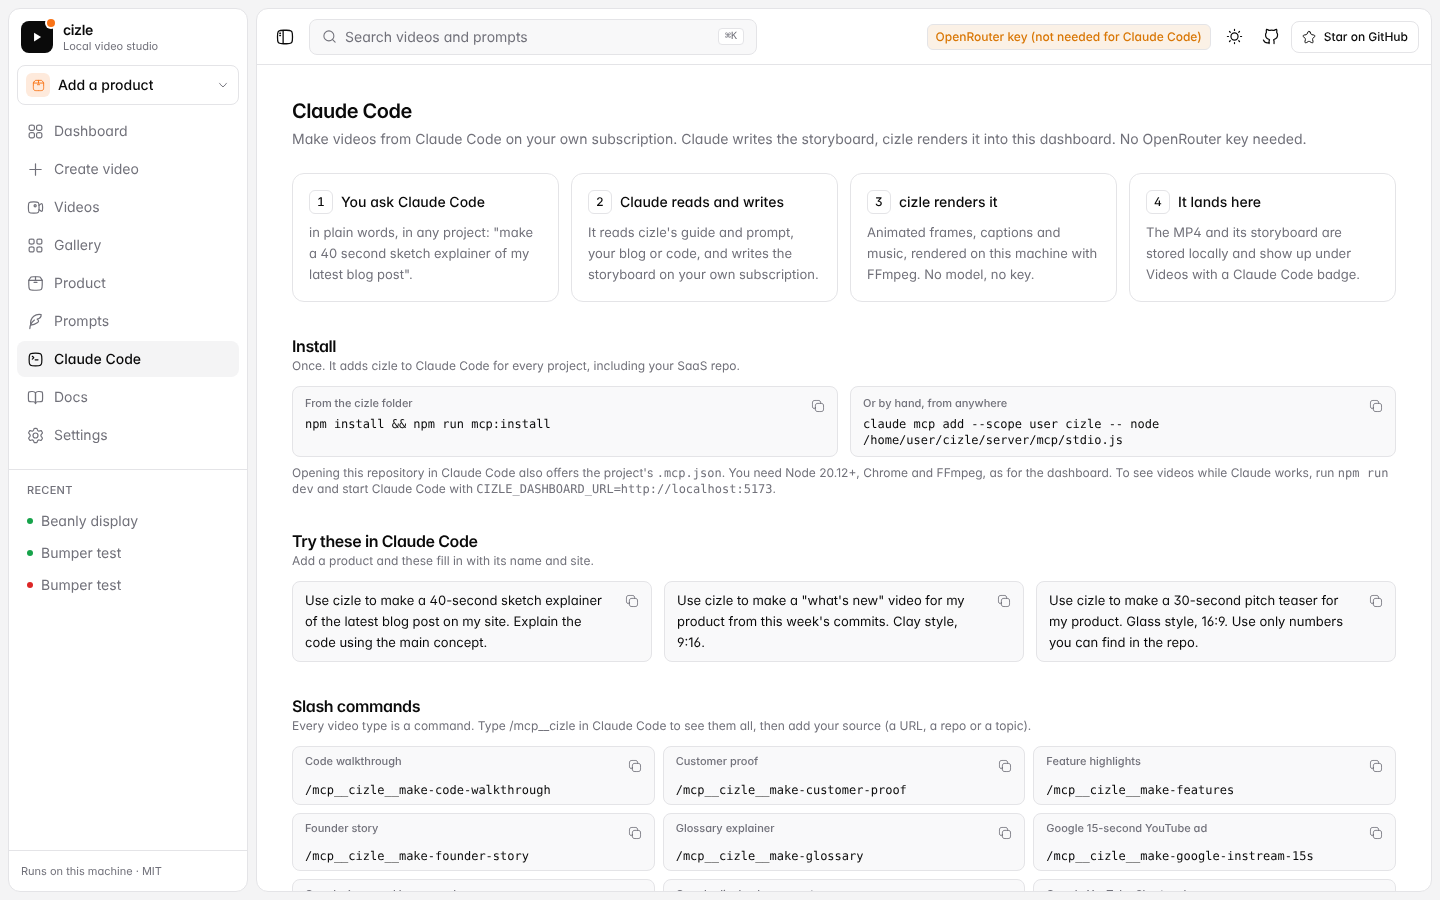Open the Bumper test with red dot
This screenshot has width=1440, height=900.
(128, 585)
